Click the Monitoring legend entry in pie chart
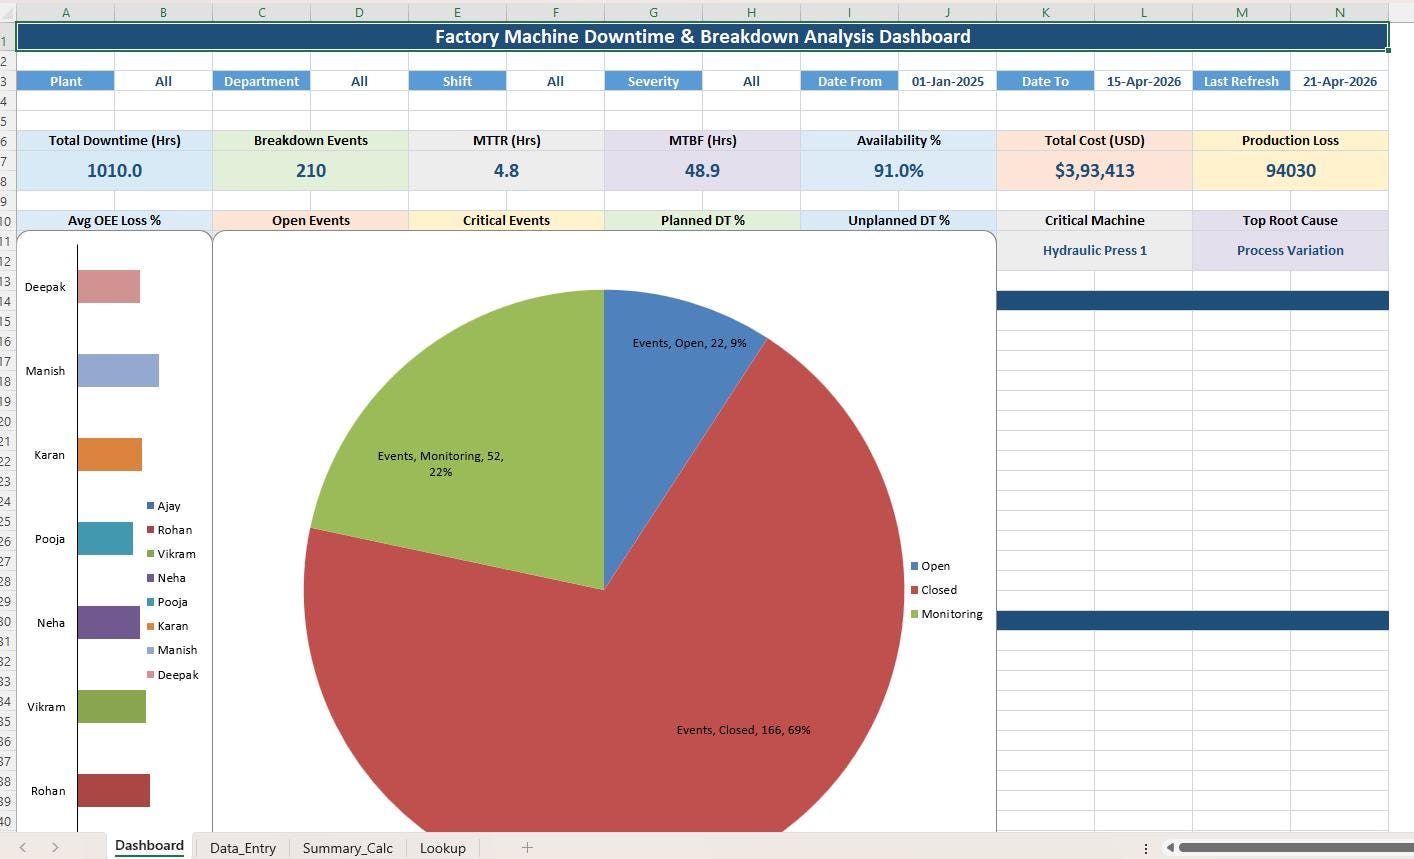The width and height of the screenshot is (1414, 859). click(946, 614)
